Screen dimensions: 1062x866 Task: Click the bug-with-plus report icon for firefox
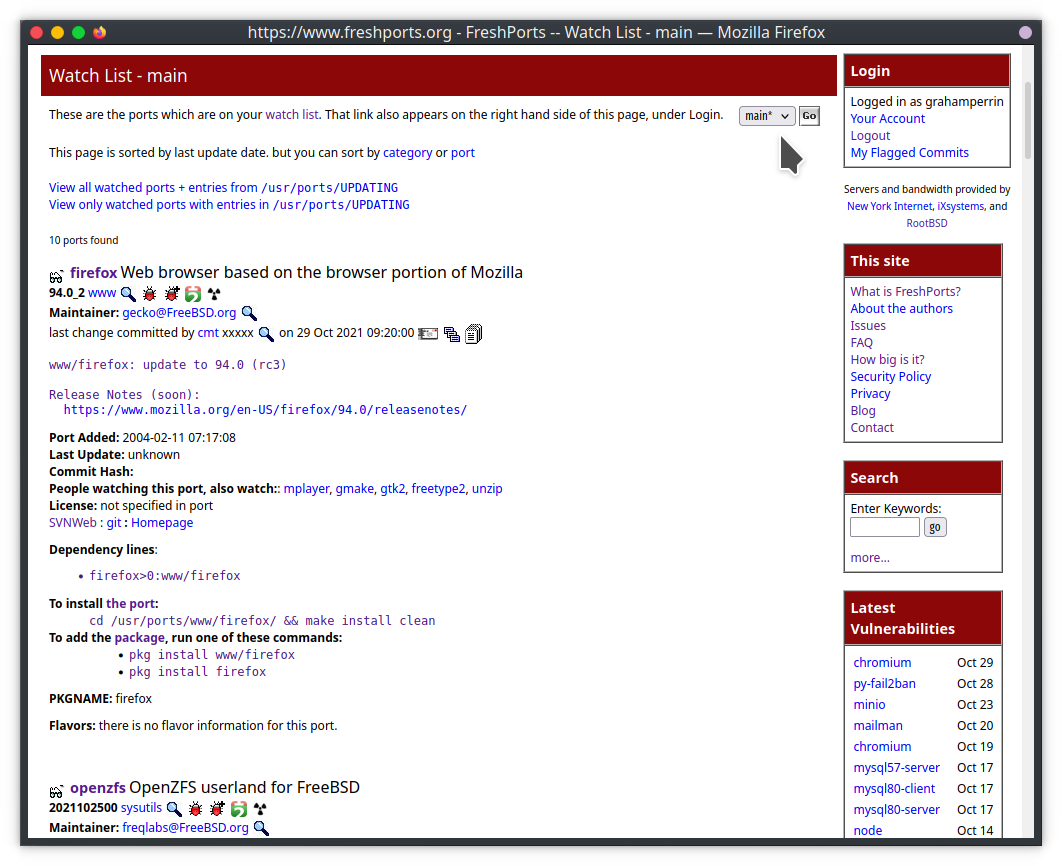[x=172, y=294]
